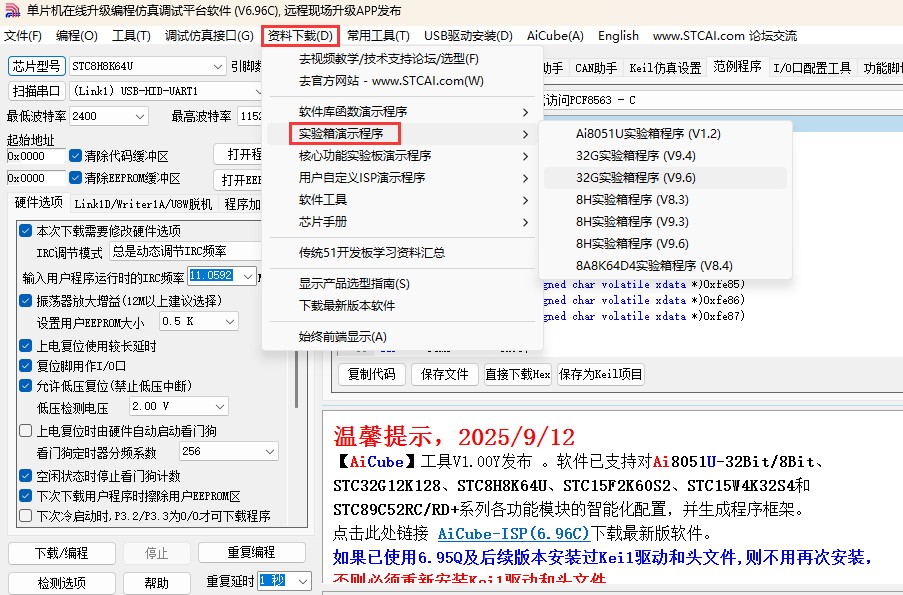Expand 软件库函数演示程序 submenu
Viewport: 903px width, 595px height.
(x=402, y=112)
